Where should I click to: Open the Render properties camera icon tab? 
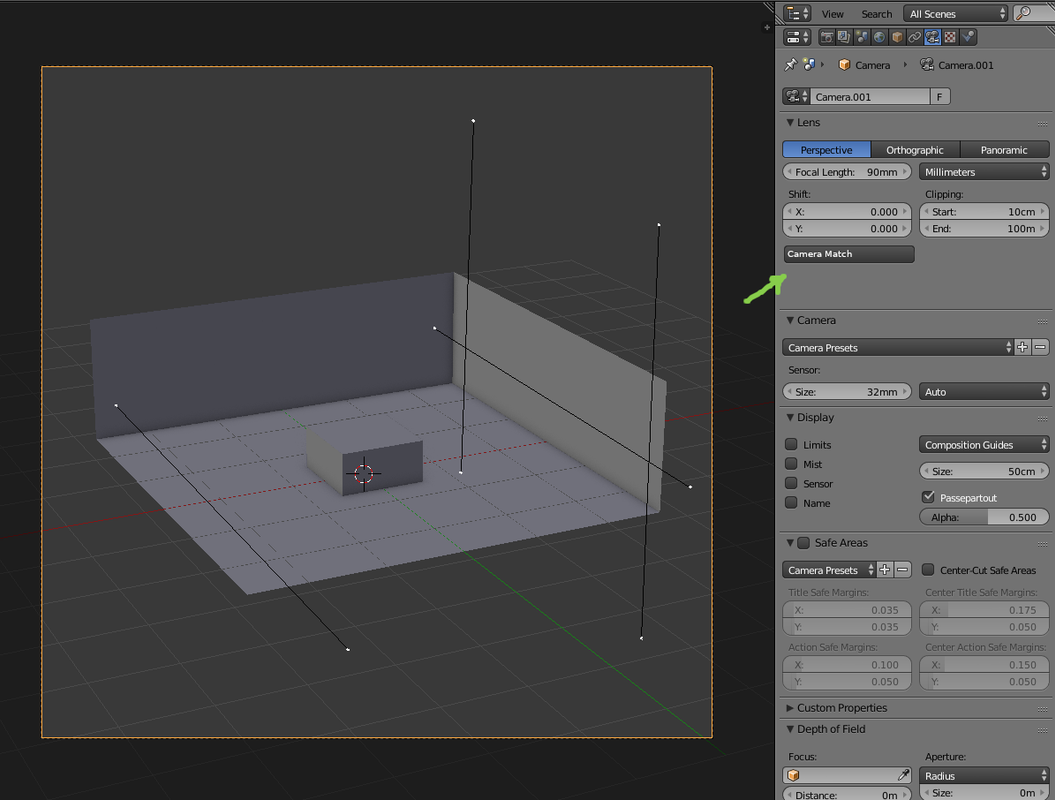point(826,38)
